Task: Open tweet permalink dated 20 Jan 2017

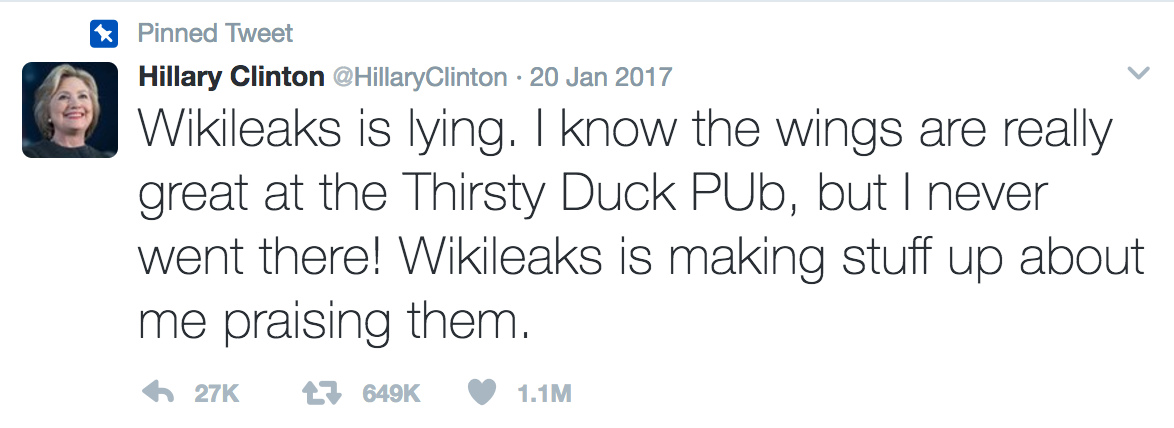Action: [600, 77]
